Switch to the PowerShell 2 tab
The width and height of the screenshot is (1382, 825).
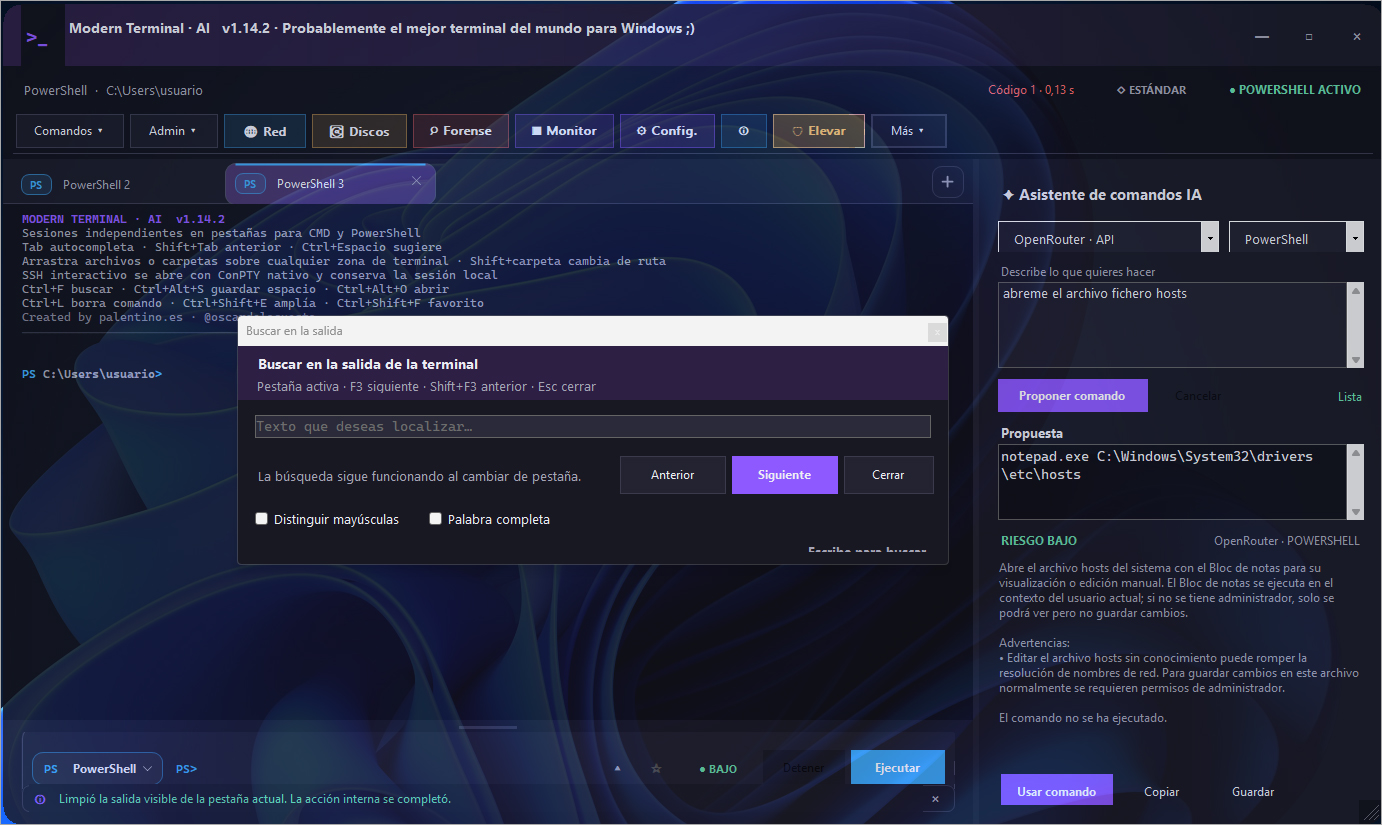(x=97, y=185)
